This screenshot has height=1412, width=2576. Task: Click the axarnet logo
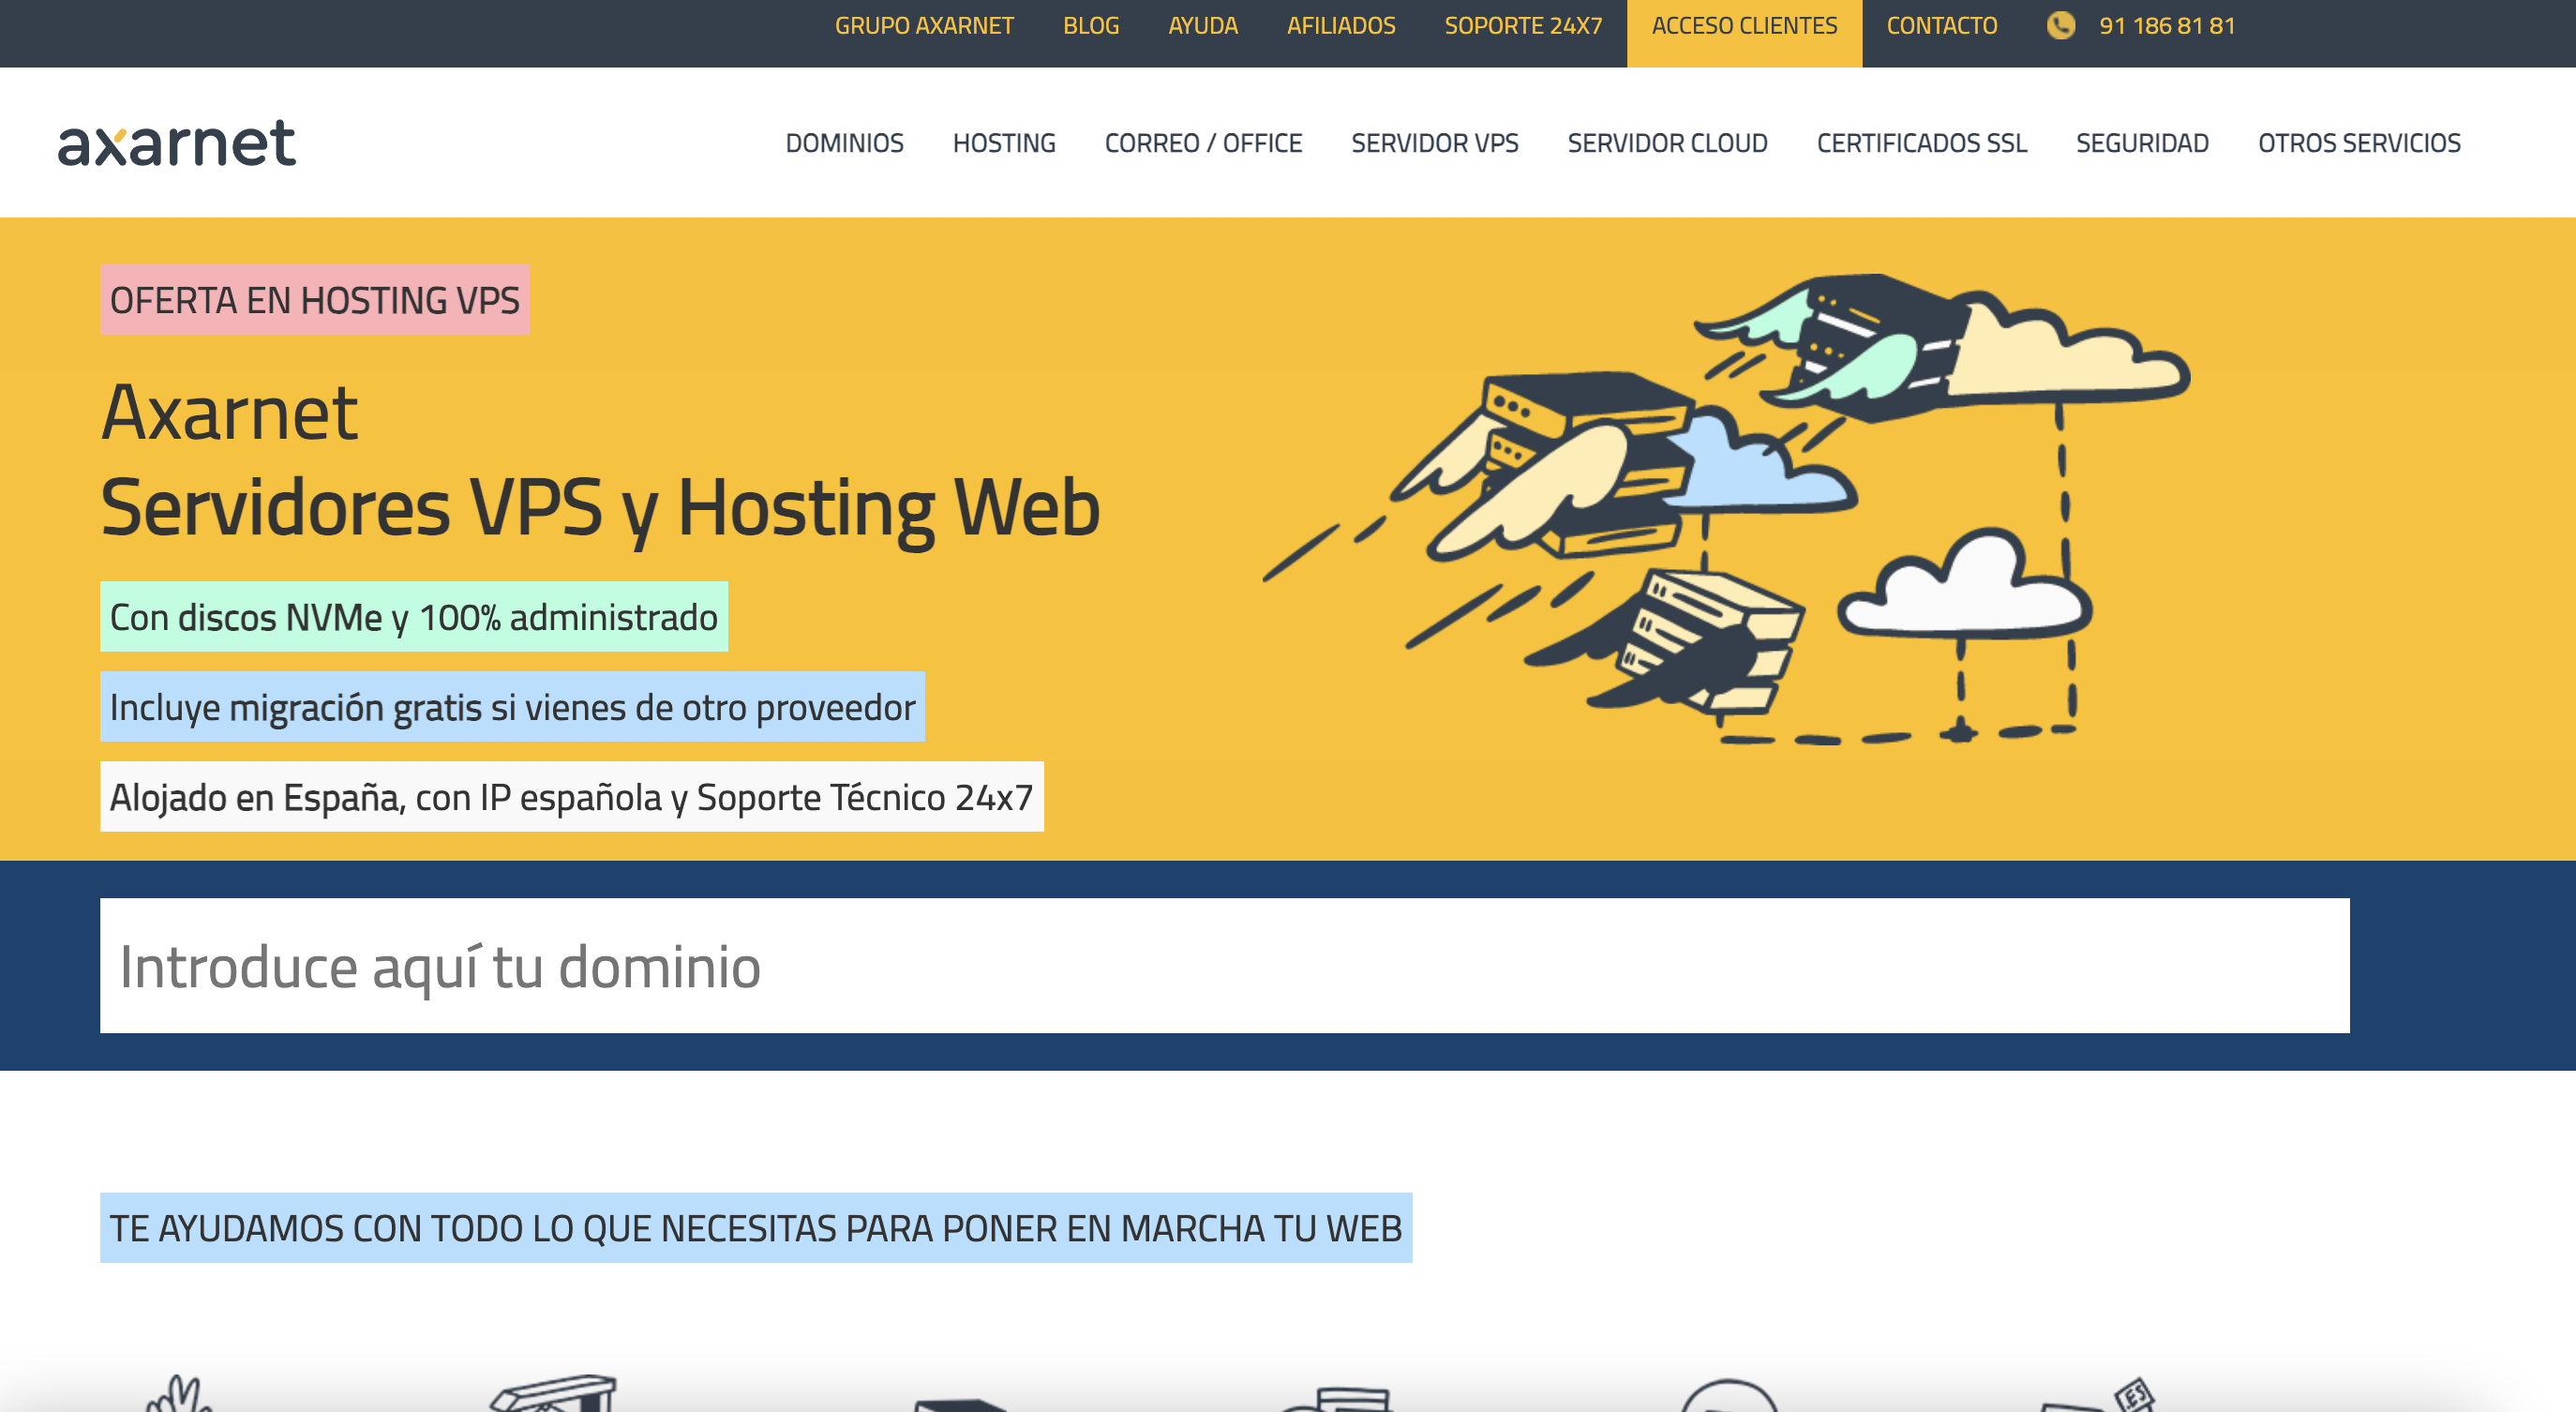(177, 143)
